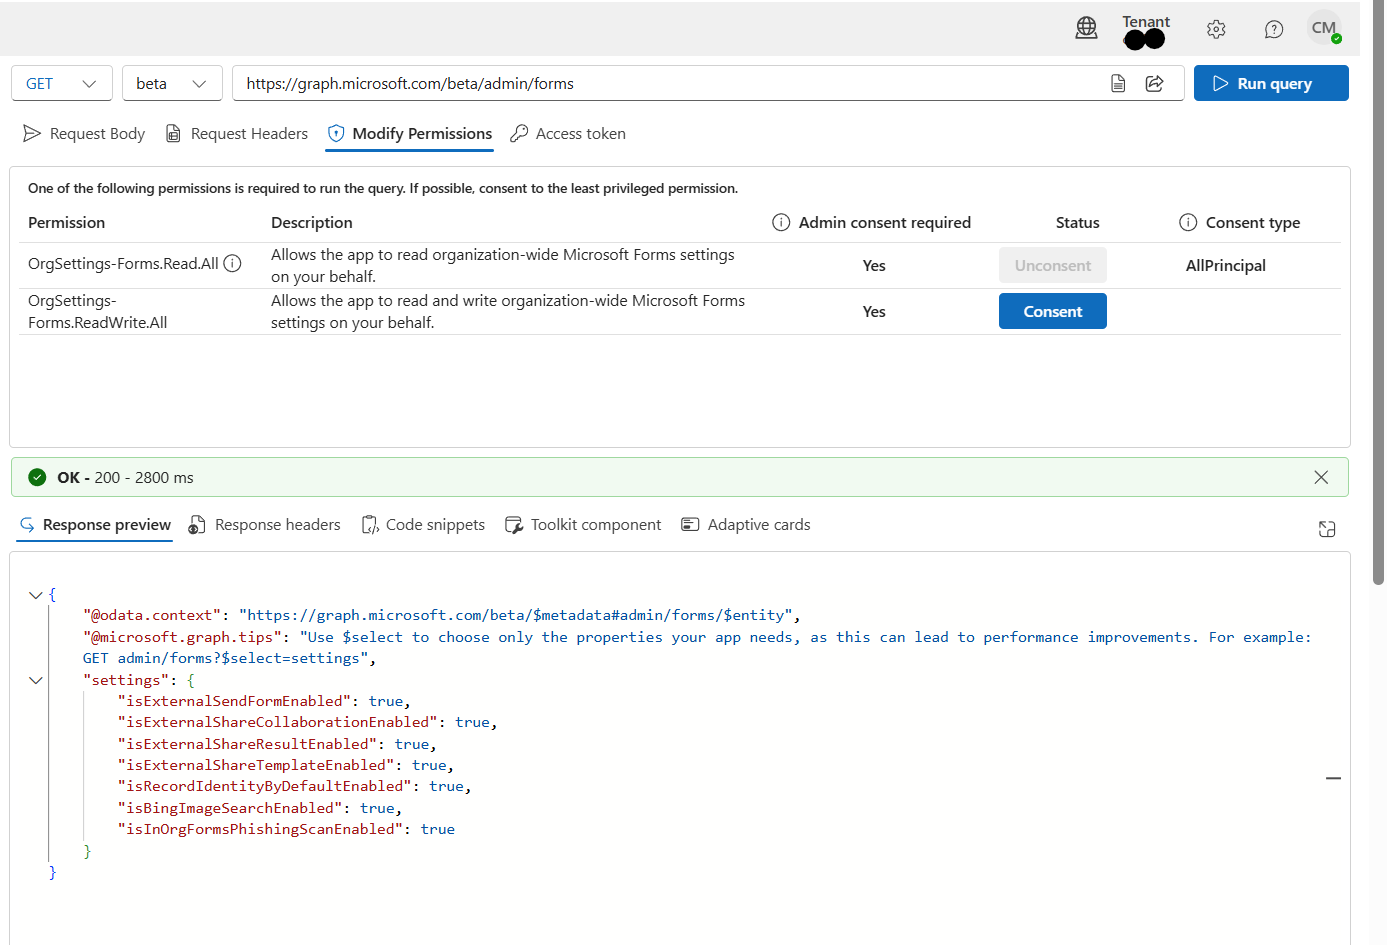The image size is (1387, 945).
Task: Open the Response headers tab
Action: click(265, 524)
